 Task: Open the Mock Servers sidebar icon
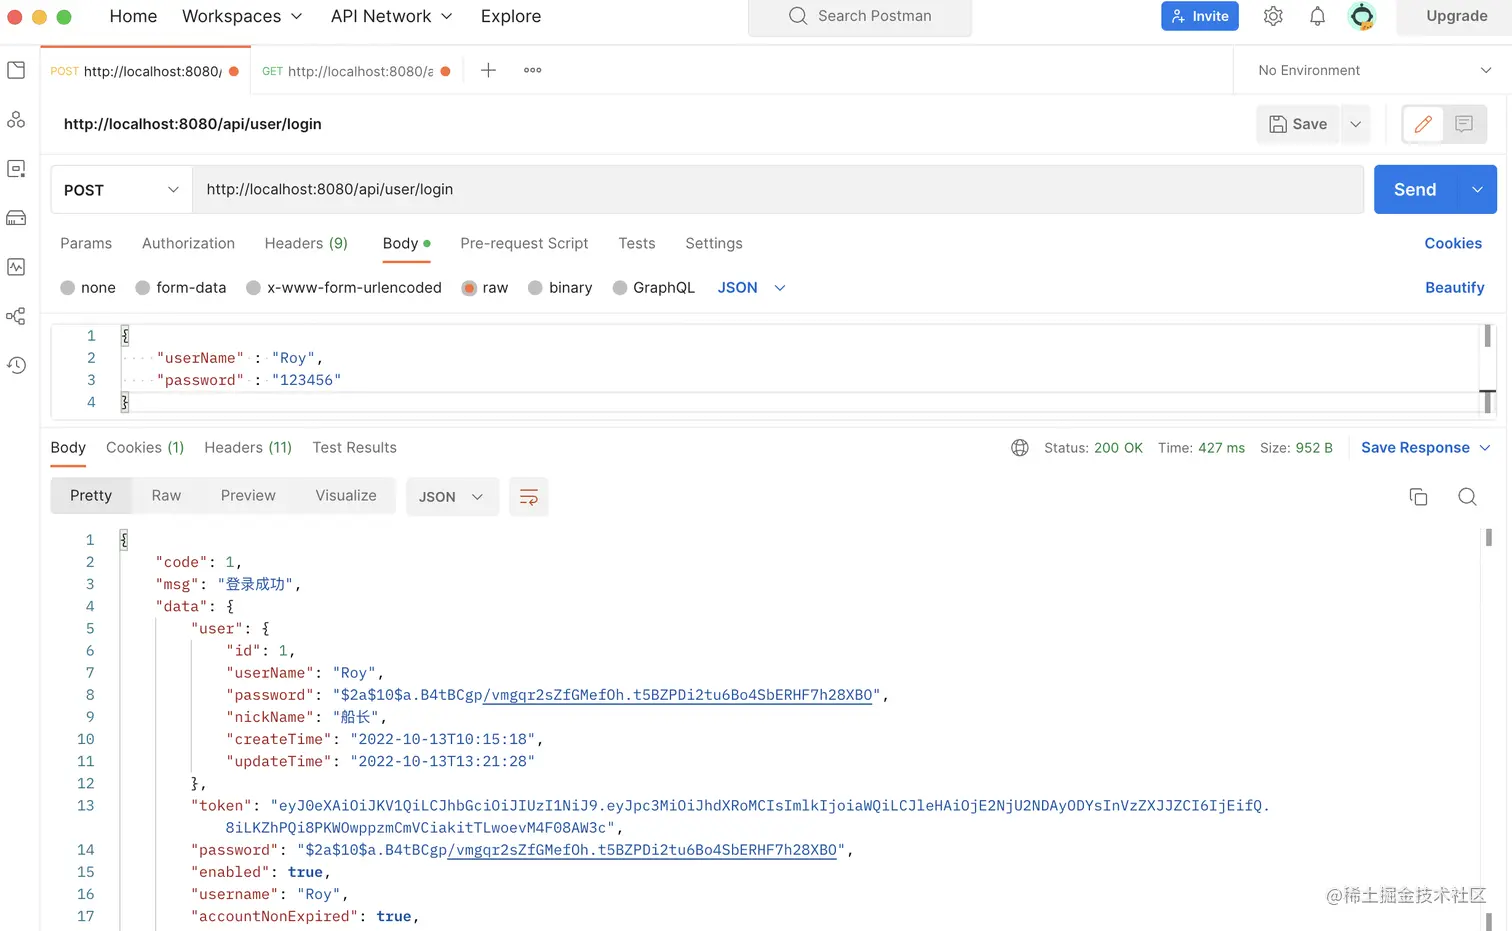[x=16, y=218]
